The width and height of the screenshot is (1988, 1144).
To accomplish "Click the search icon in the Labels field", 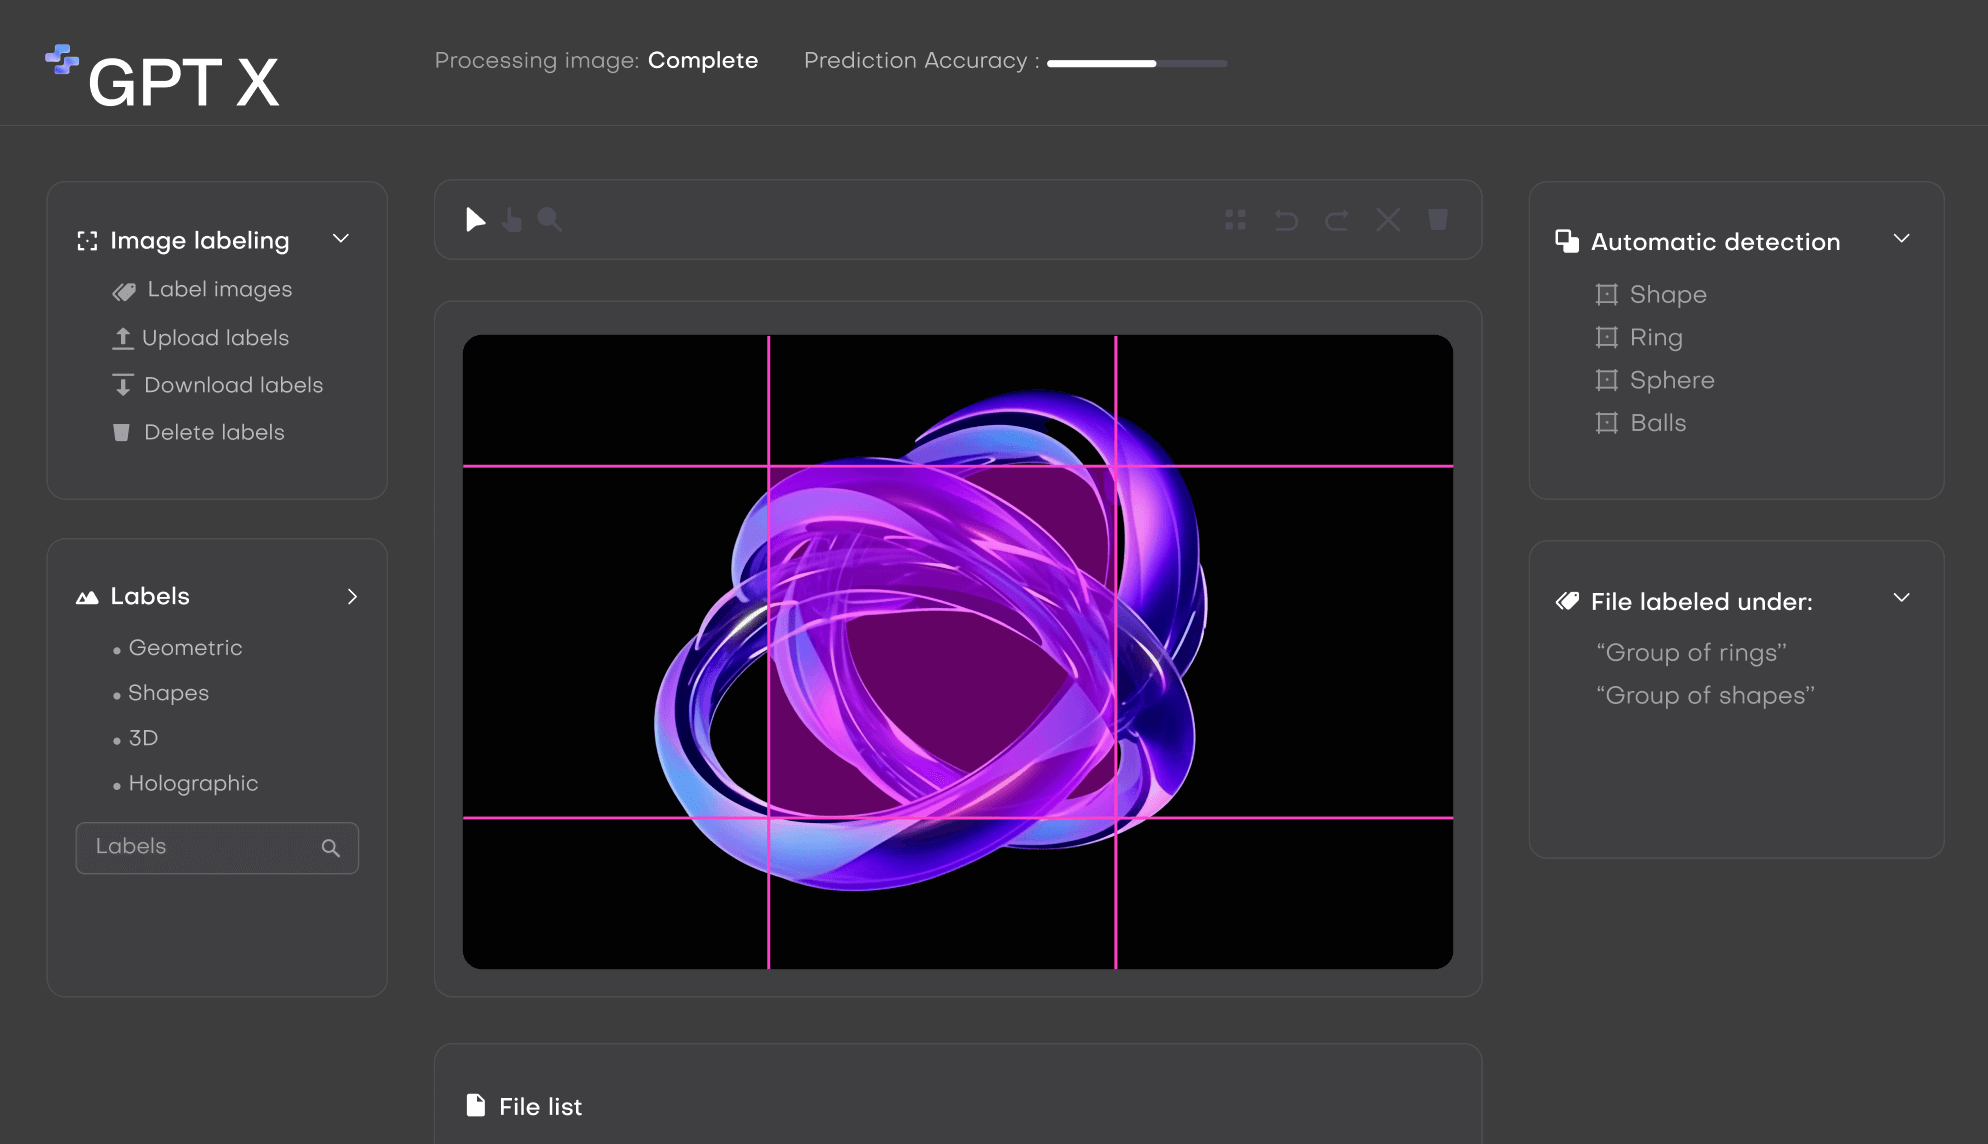I will click(x=331, y=847).
